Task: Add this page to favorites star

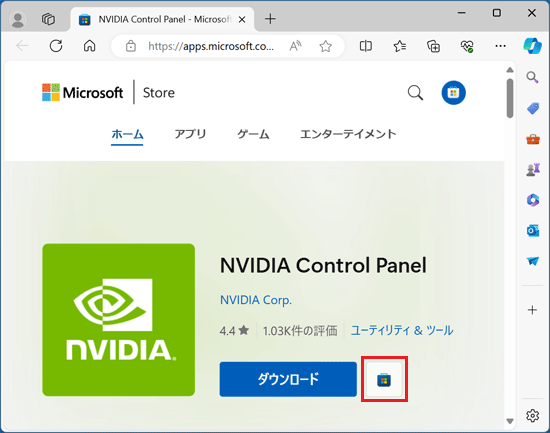Action: [326, 46]
